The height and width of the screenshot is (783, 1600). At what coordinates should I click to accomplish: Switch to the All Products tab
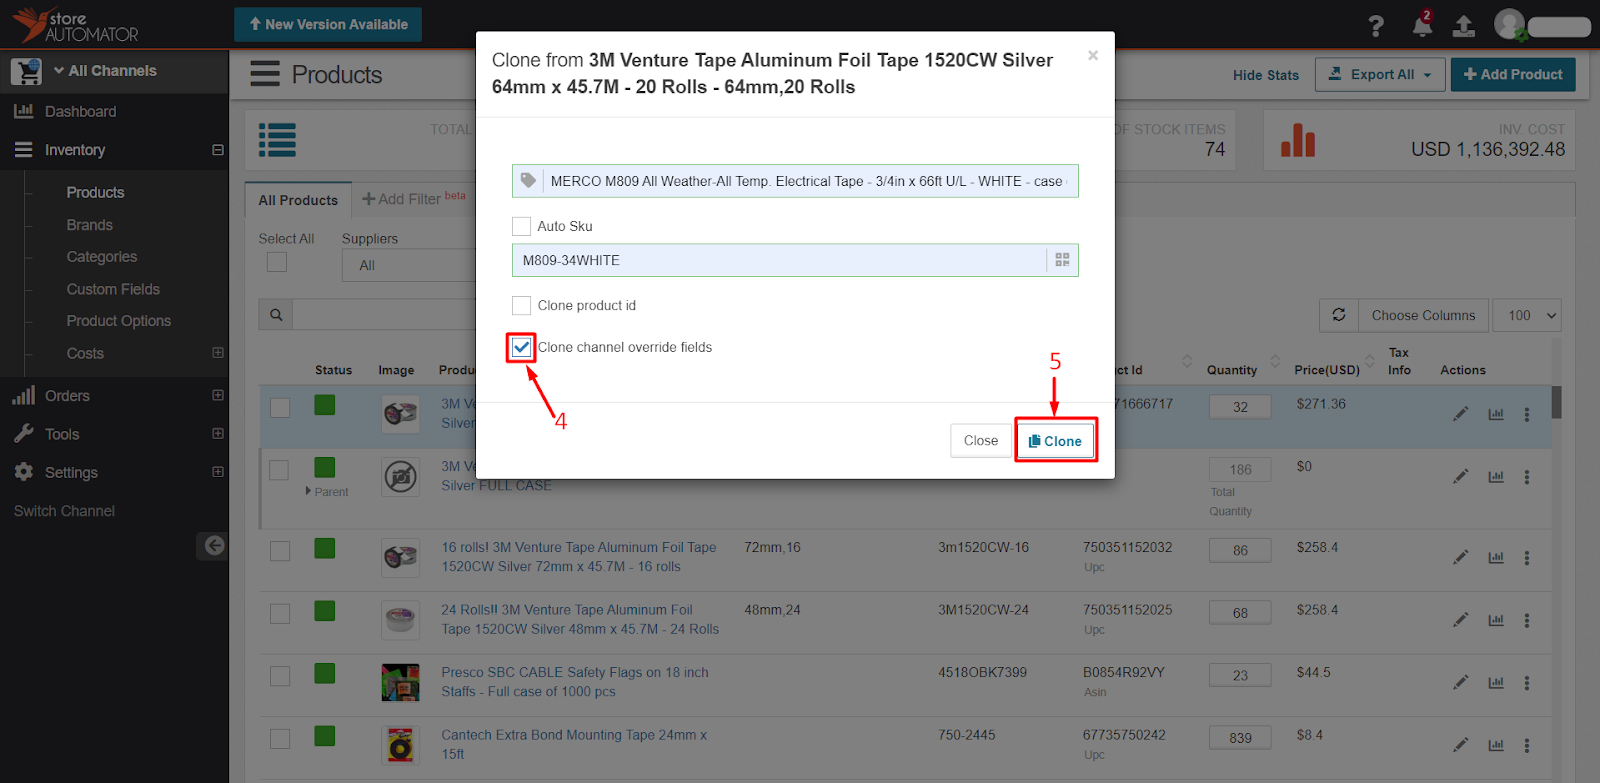point(298,200)
